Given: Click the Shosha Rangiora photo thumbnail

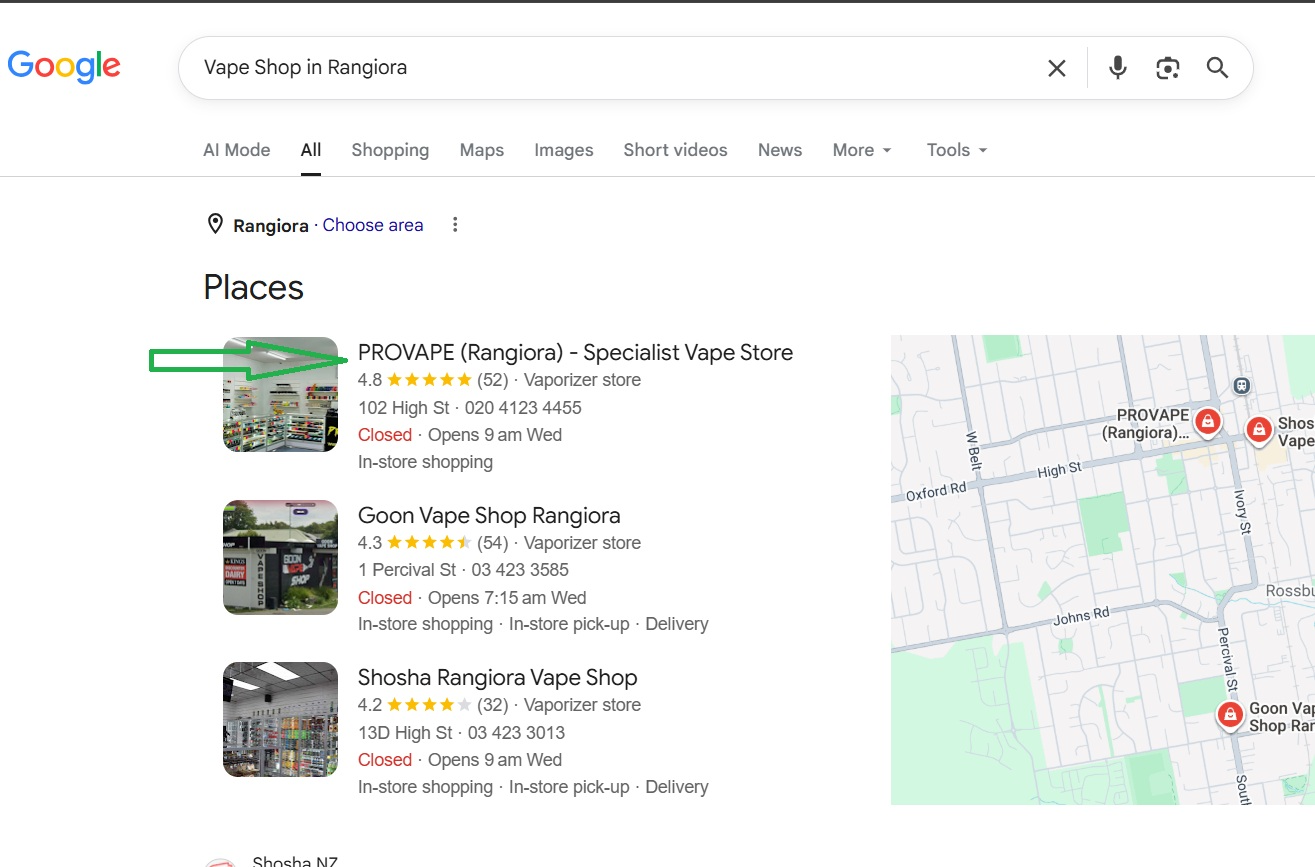Looking at the screenshot, I should [x=280, y=719].
